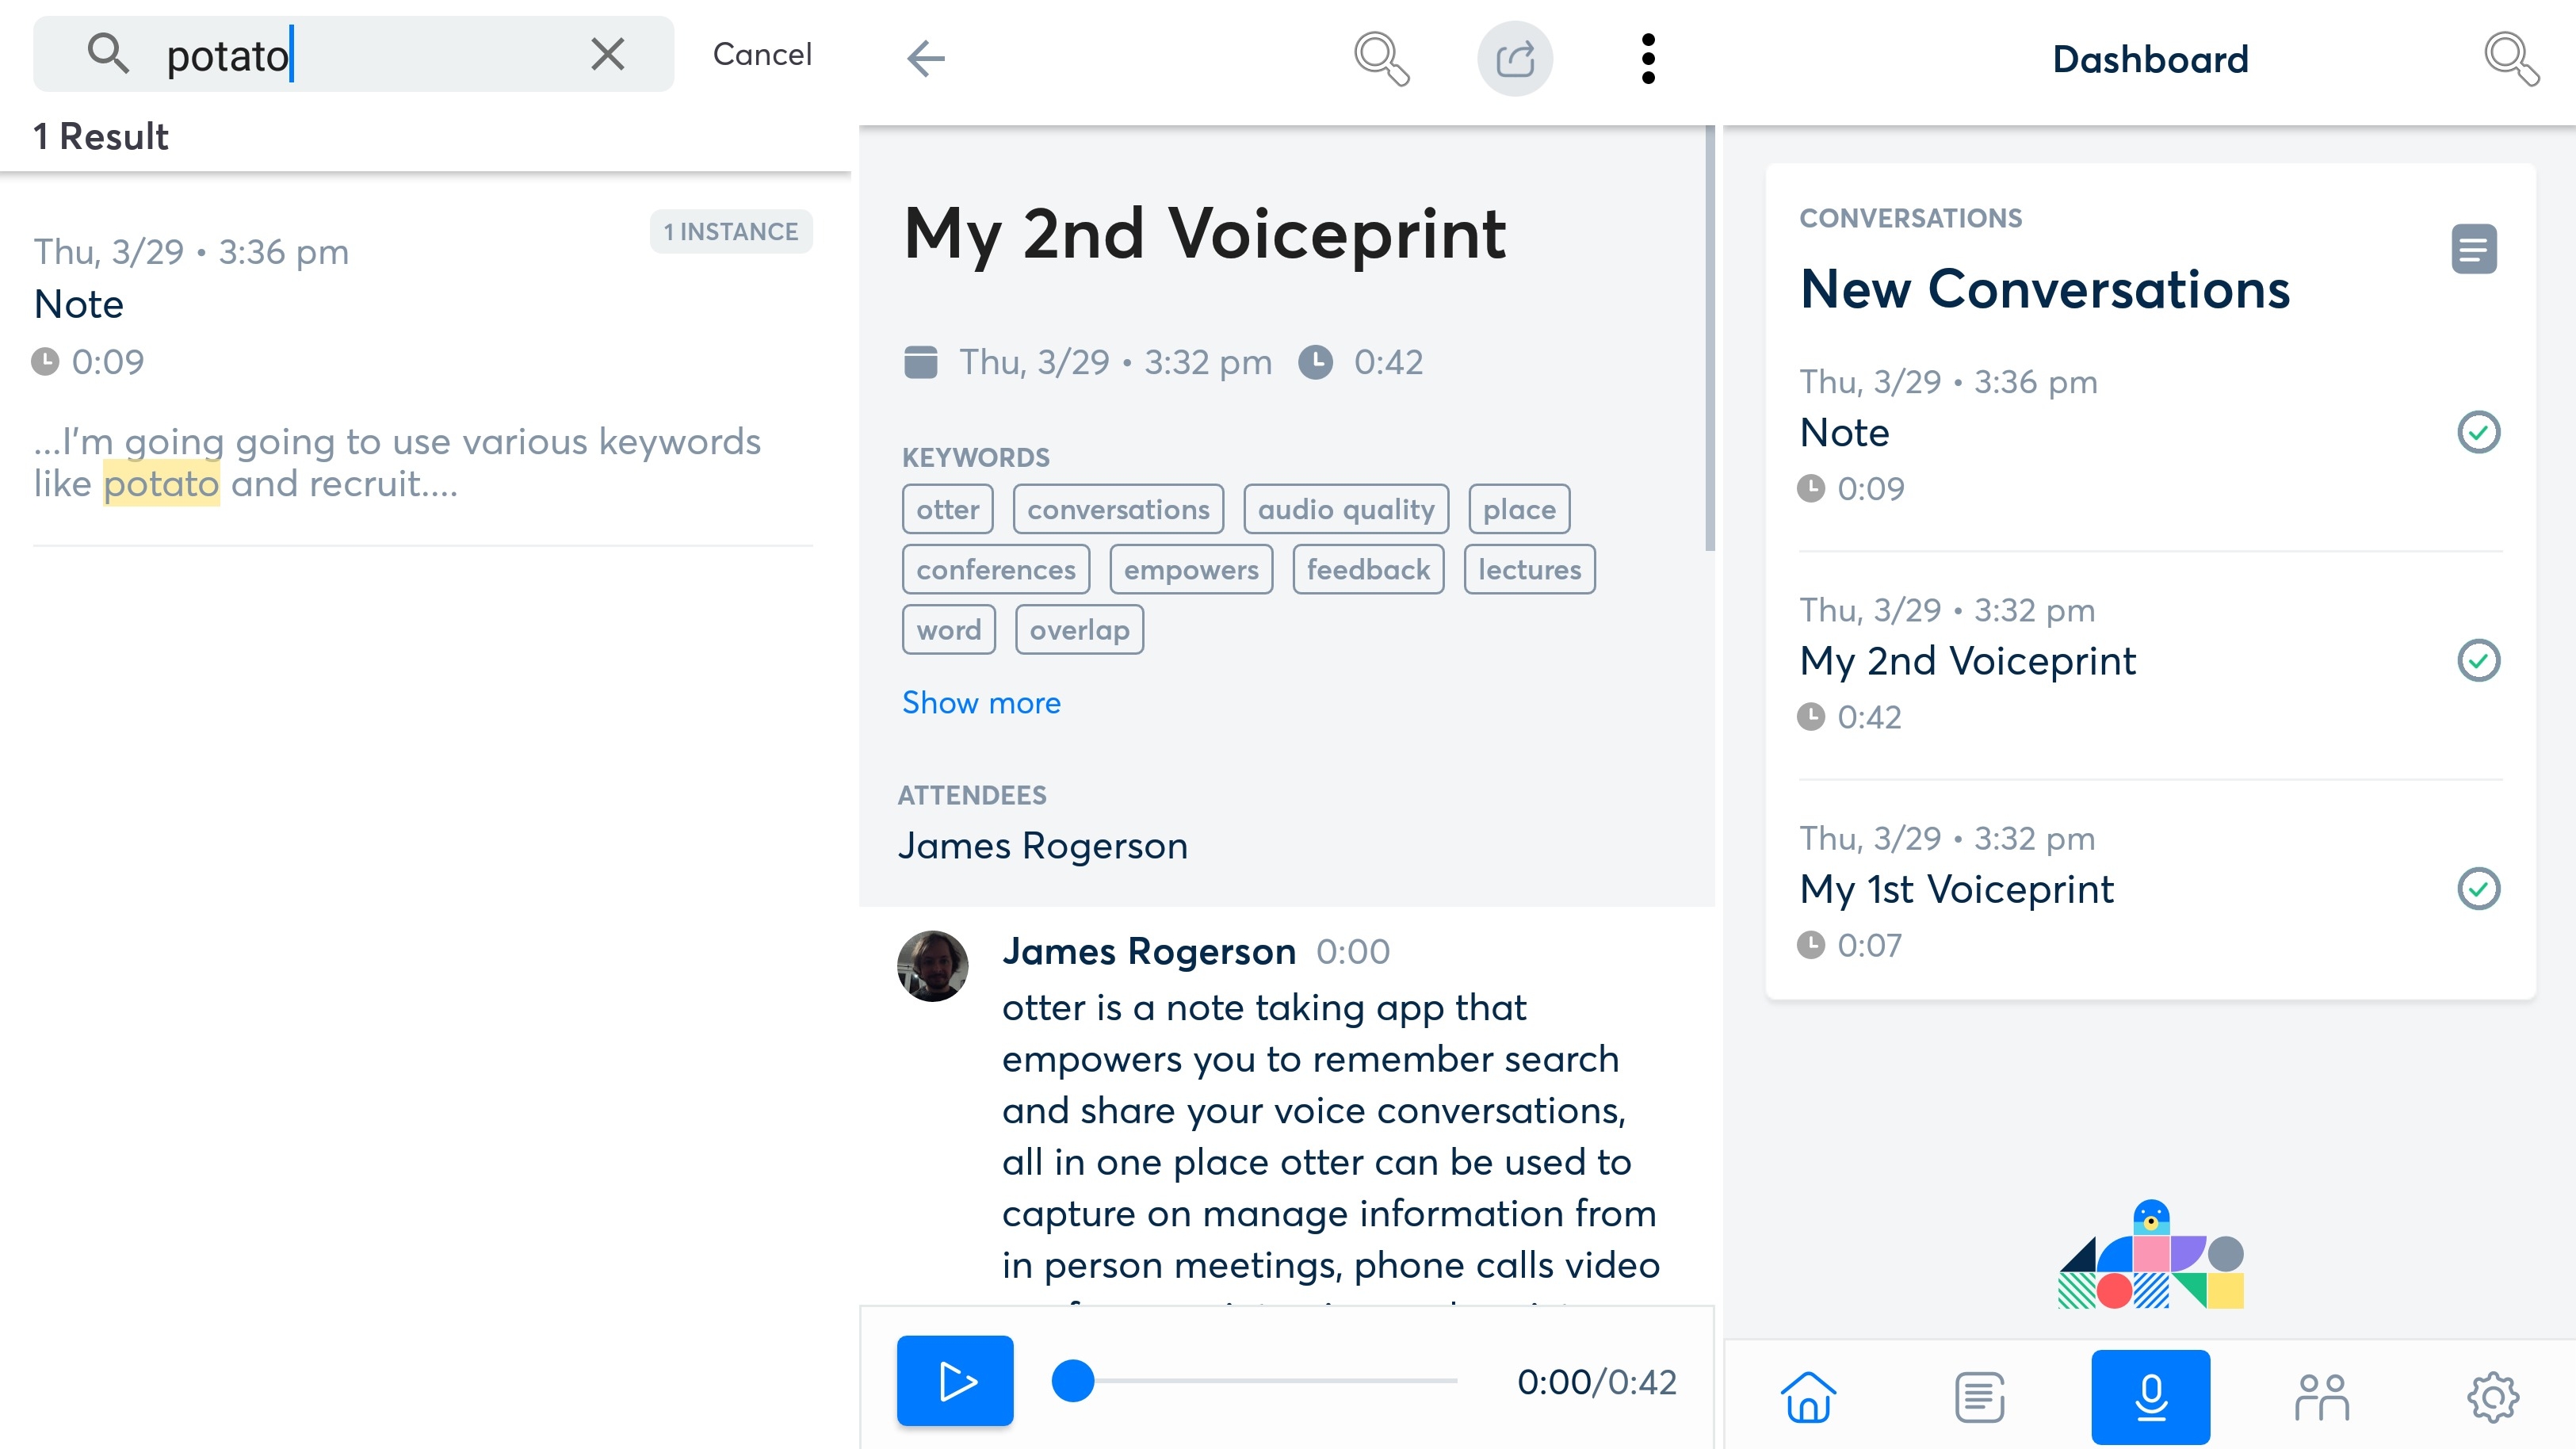Click the checkmark toggle on Note conversation
The image size is (2576, 1449).
[x=2479, y=434]
